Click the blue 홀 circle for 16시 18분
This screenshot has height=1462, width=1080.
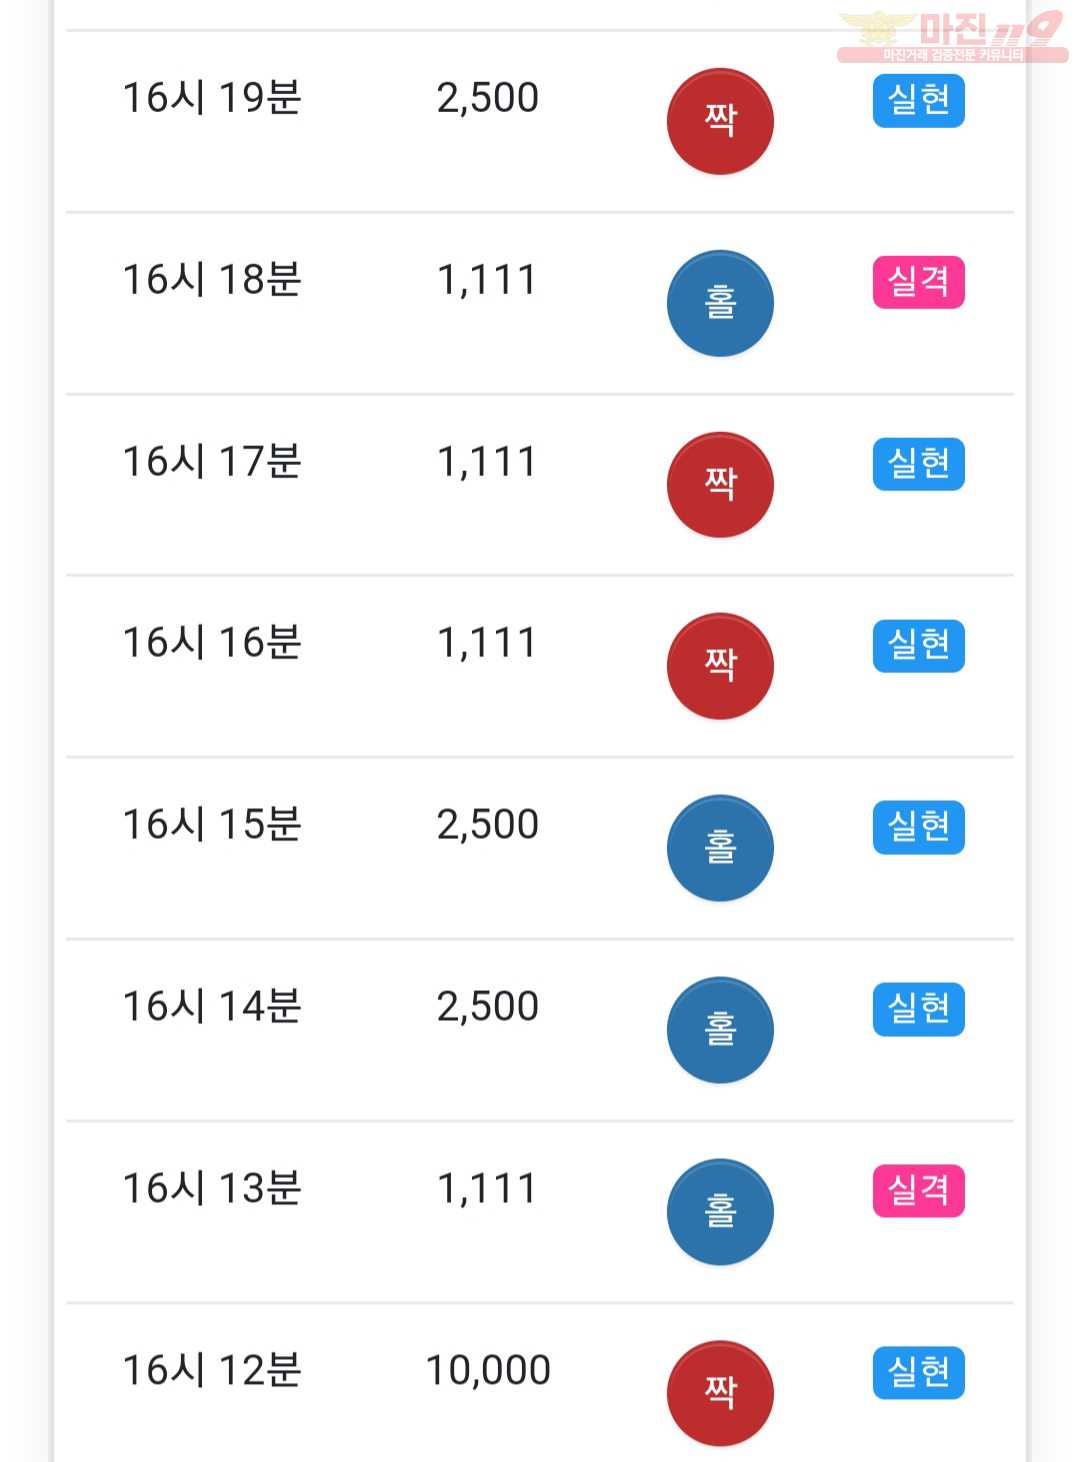[x=720, y=303]
